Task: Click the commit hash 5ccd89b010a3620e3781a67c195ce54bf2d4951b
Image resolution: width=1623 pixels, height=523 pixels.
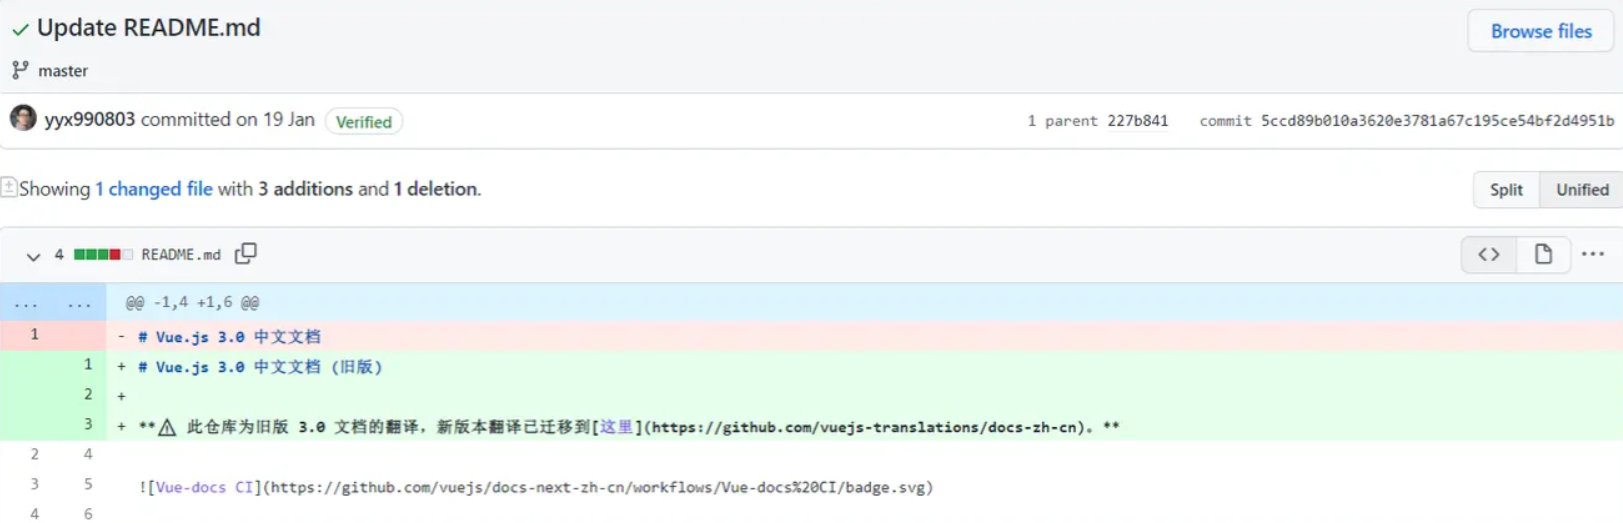Action: click(x=1437, y=120)
